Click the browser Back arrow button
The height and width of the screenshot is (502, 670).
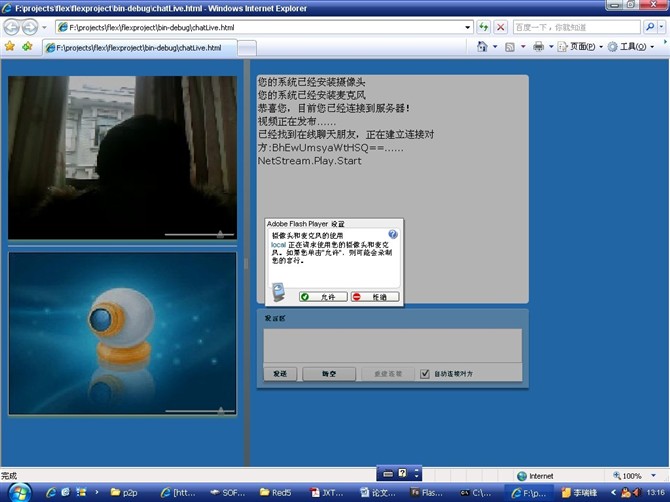tap(12, 27)
